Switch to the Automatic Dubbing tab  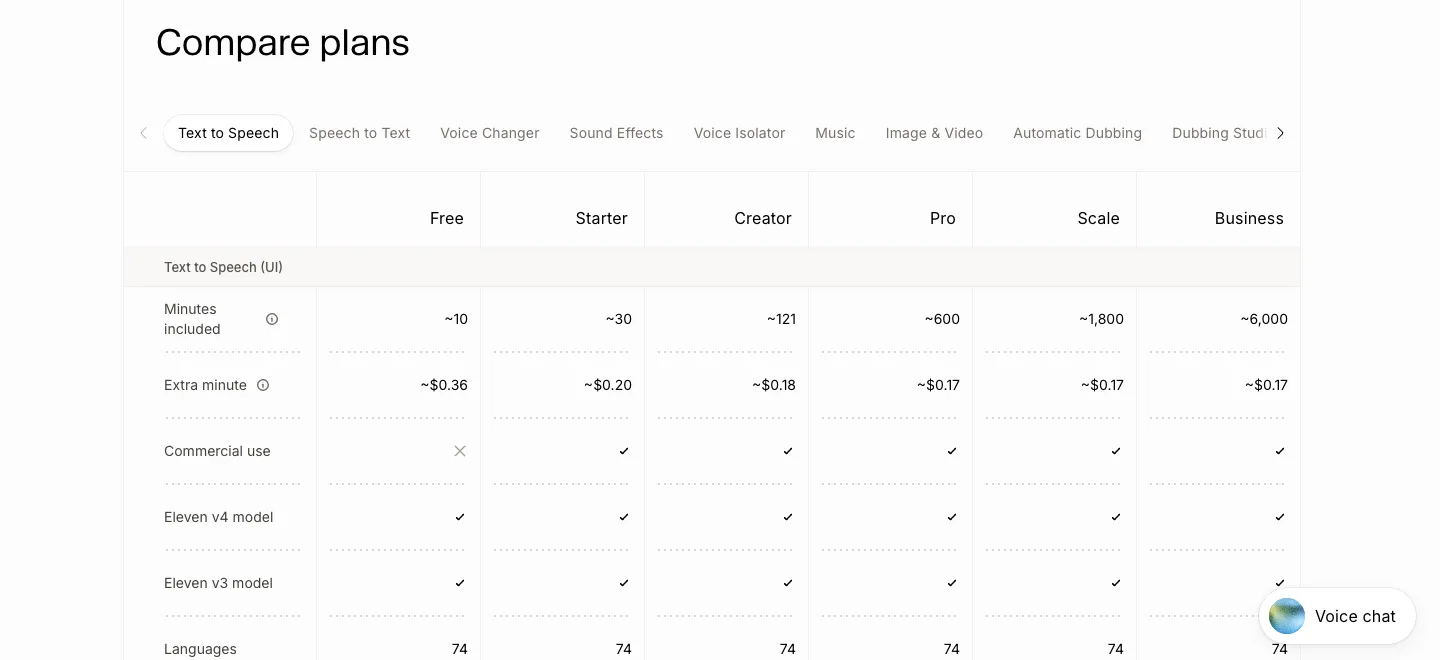pos(1077,133)
